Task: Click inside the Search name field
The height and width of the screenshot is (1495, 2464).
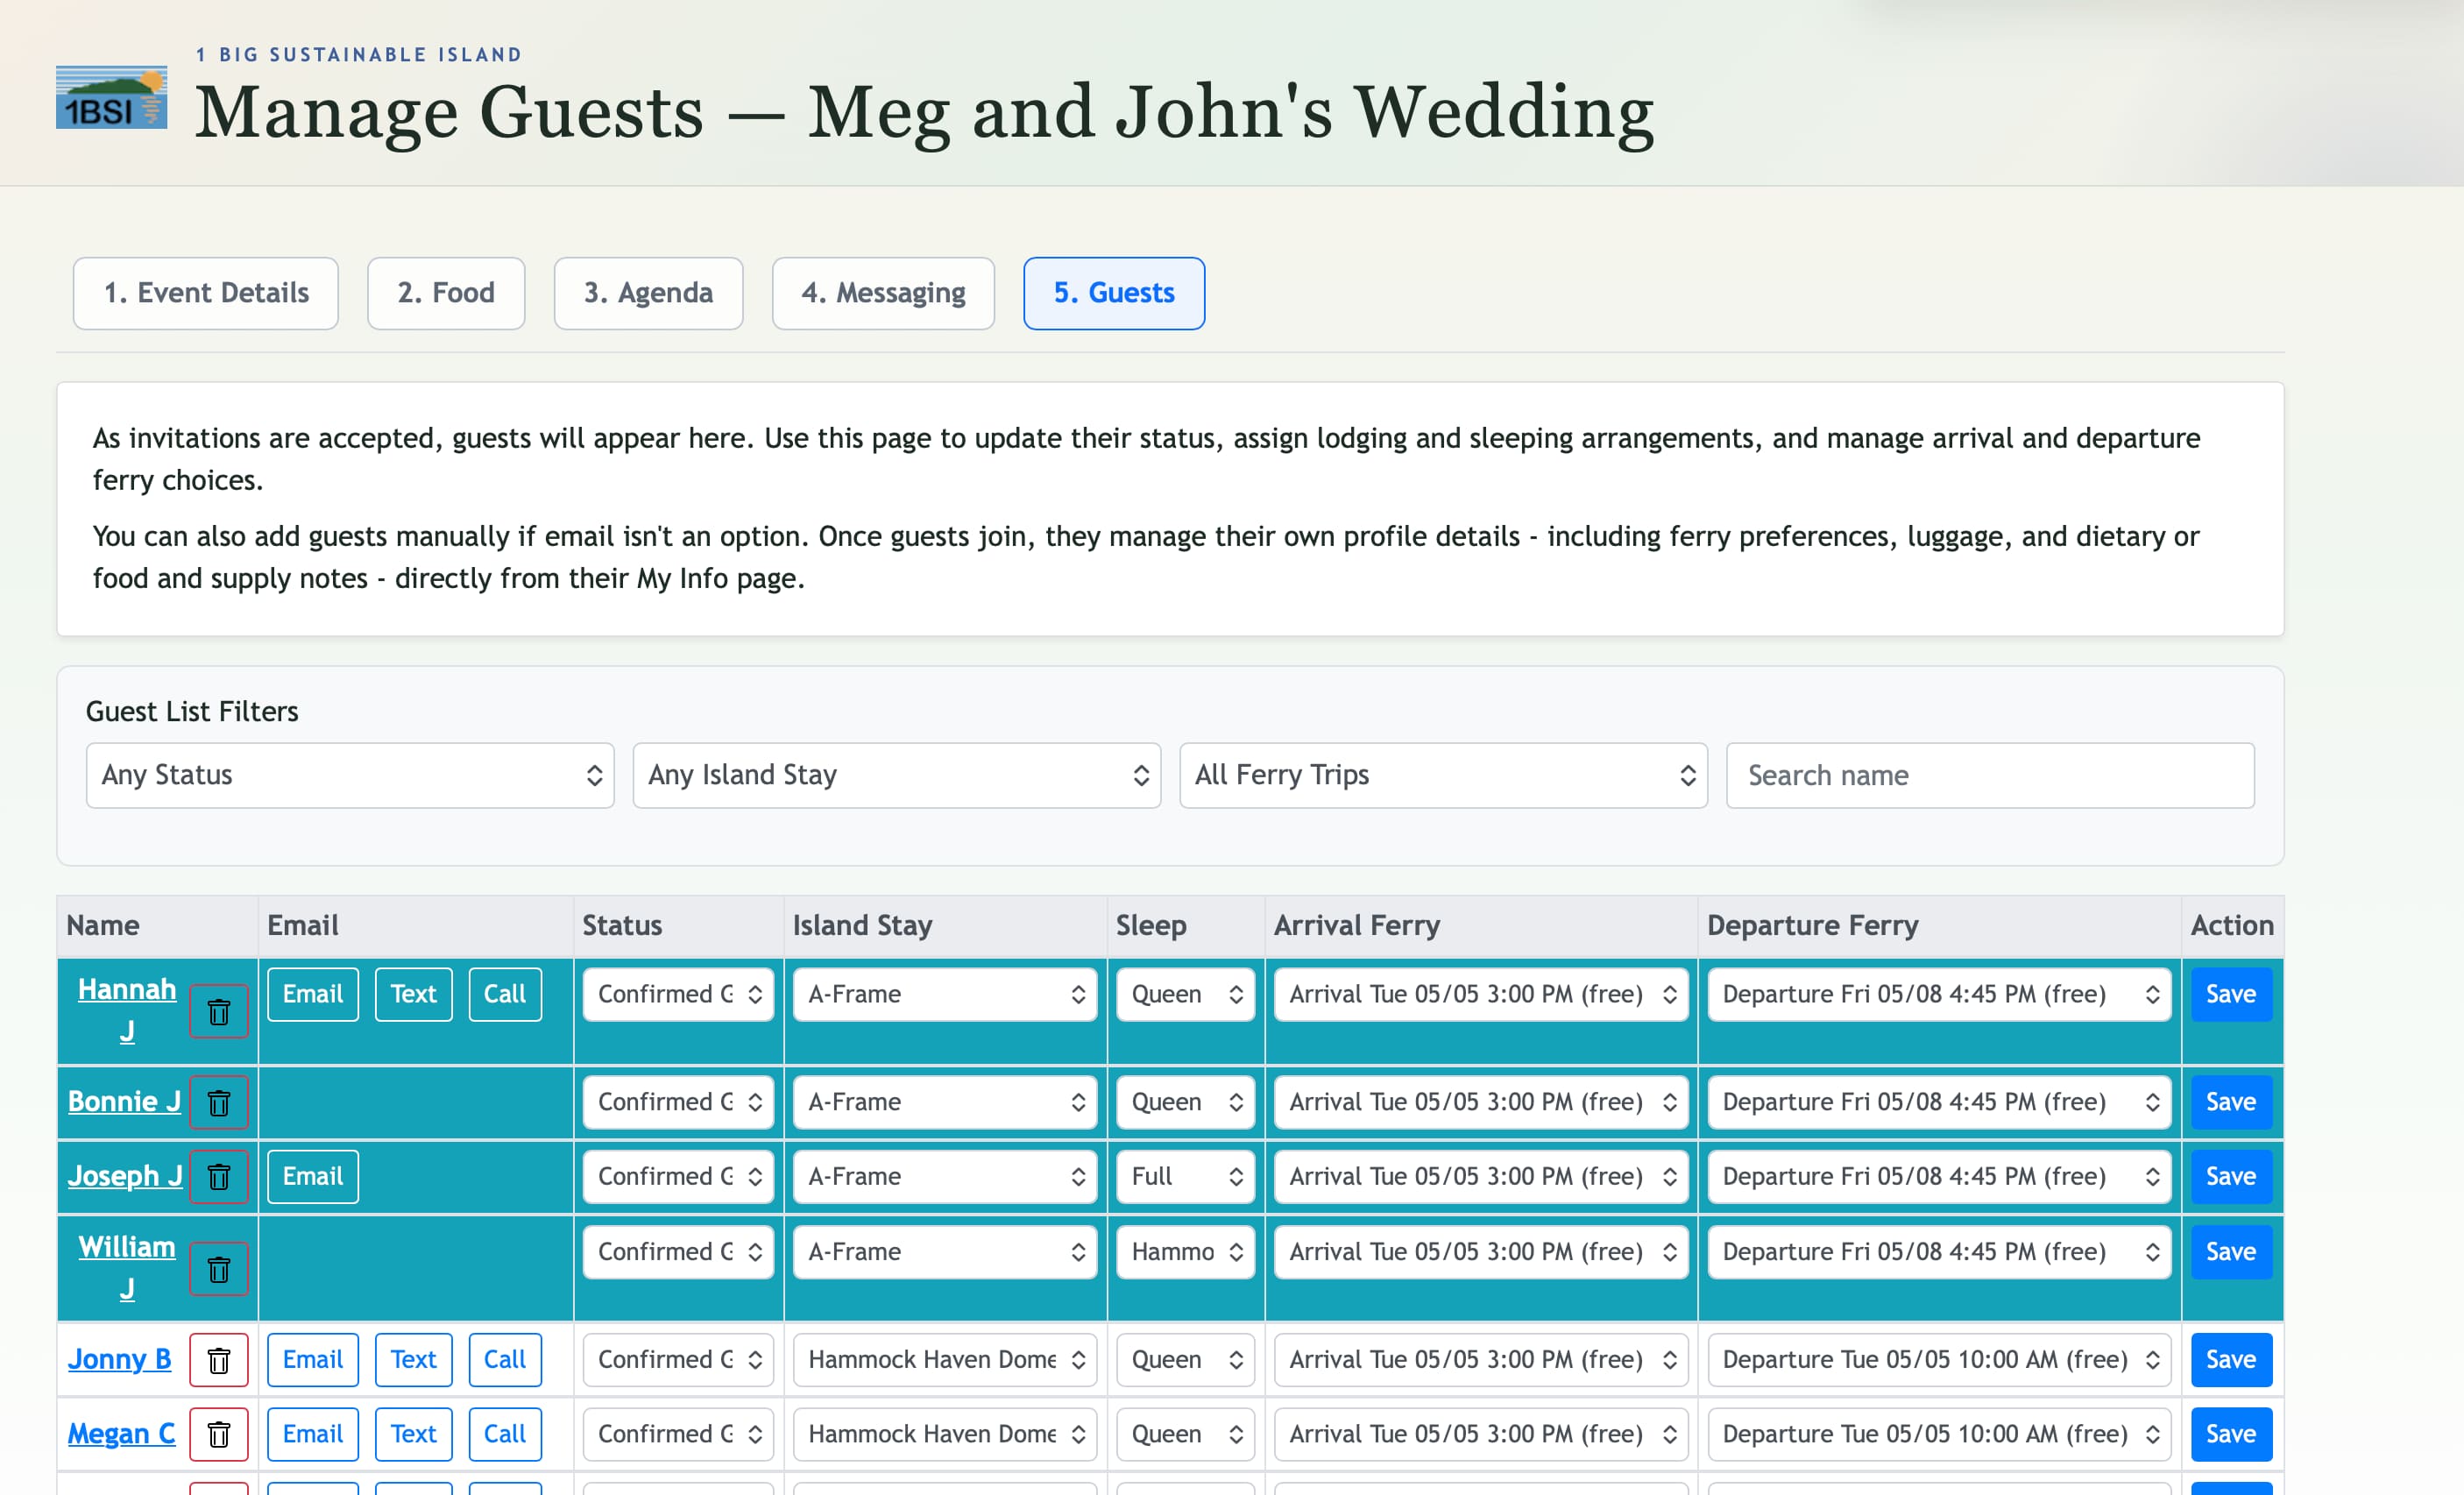Action: click(x=1990, y=775)
